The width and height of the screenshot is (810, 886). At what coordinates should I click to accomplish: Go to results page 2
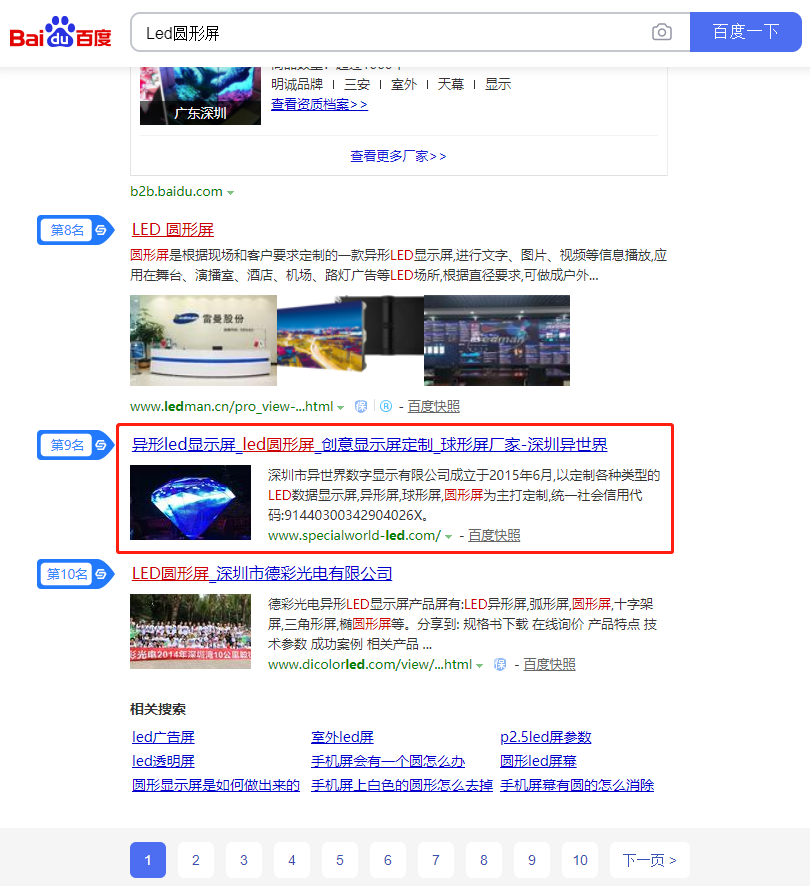click(x=196, y=860)
